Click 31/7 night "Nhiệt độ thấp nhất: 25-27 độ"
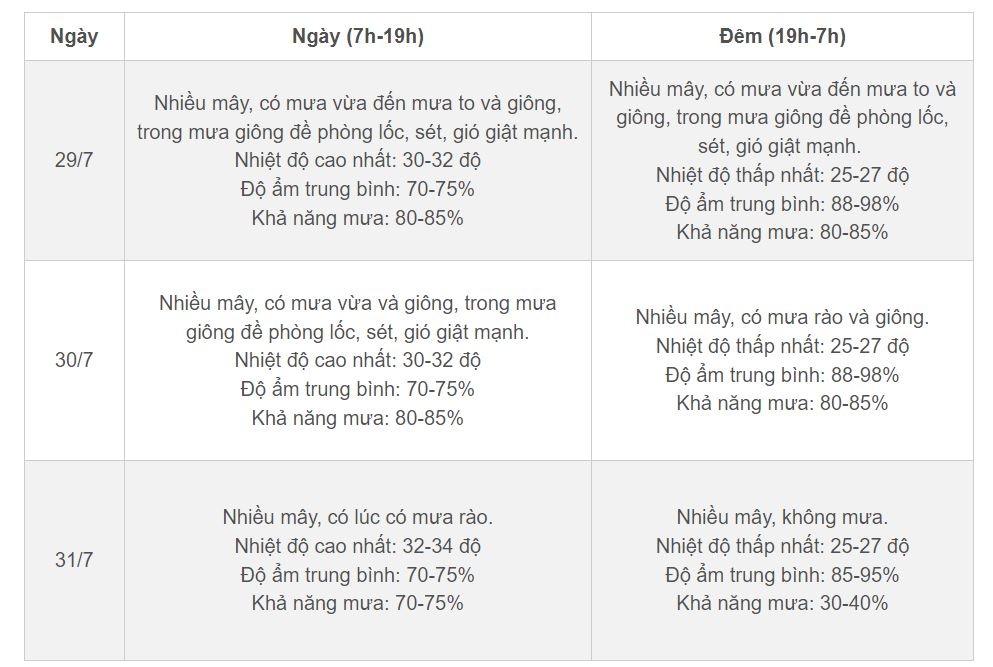Screen dimensions: 993x667 click(x=782, y=546)
